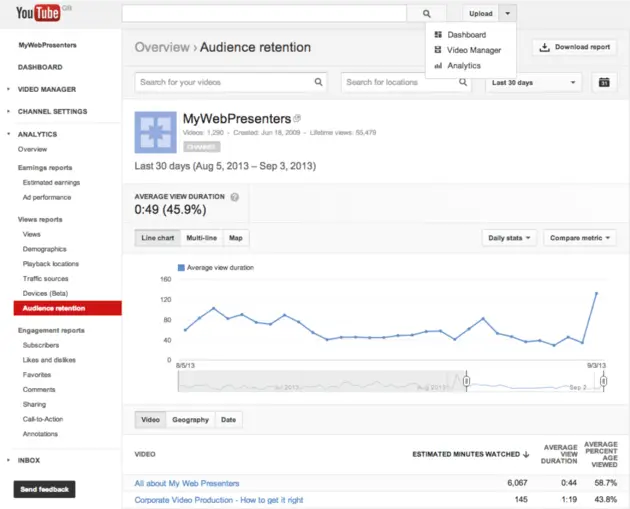Screen dimensions: 630x509
Task: Open Dashboard in the sidebar
Action: click(40, 67)
